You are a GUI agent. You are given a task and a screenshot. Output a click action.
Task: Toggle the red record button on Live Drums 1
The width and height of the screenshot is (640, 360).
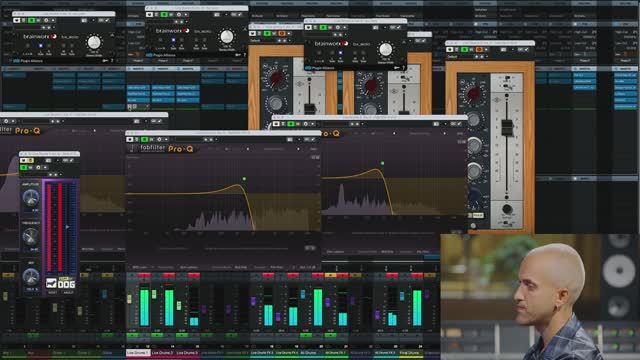pyautogui.click(x=144, y=276)
